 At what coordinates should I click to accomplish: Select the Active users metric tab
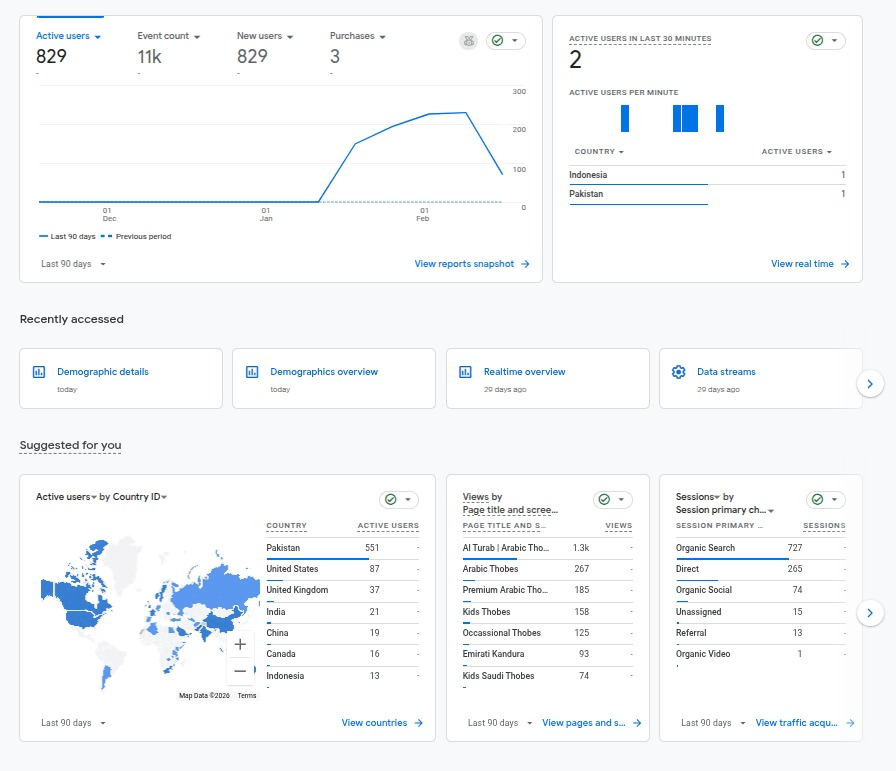tap(68, 36)
